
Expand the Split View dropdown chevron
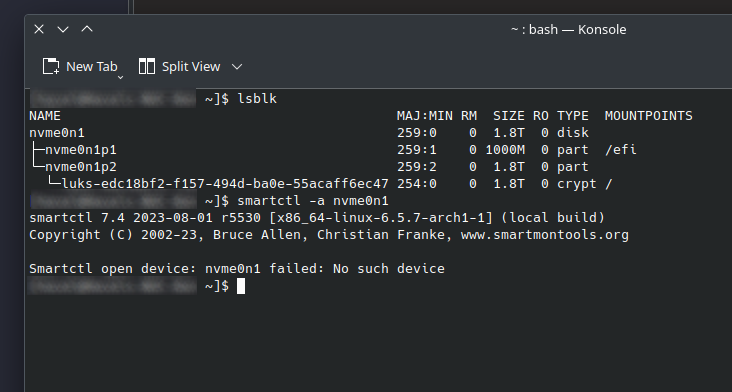[x=237, y=67]
